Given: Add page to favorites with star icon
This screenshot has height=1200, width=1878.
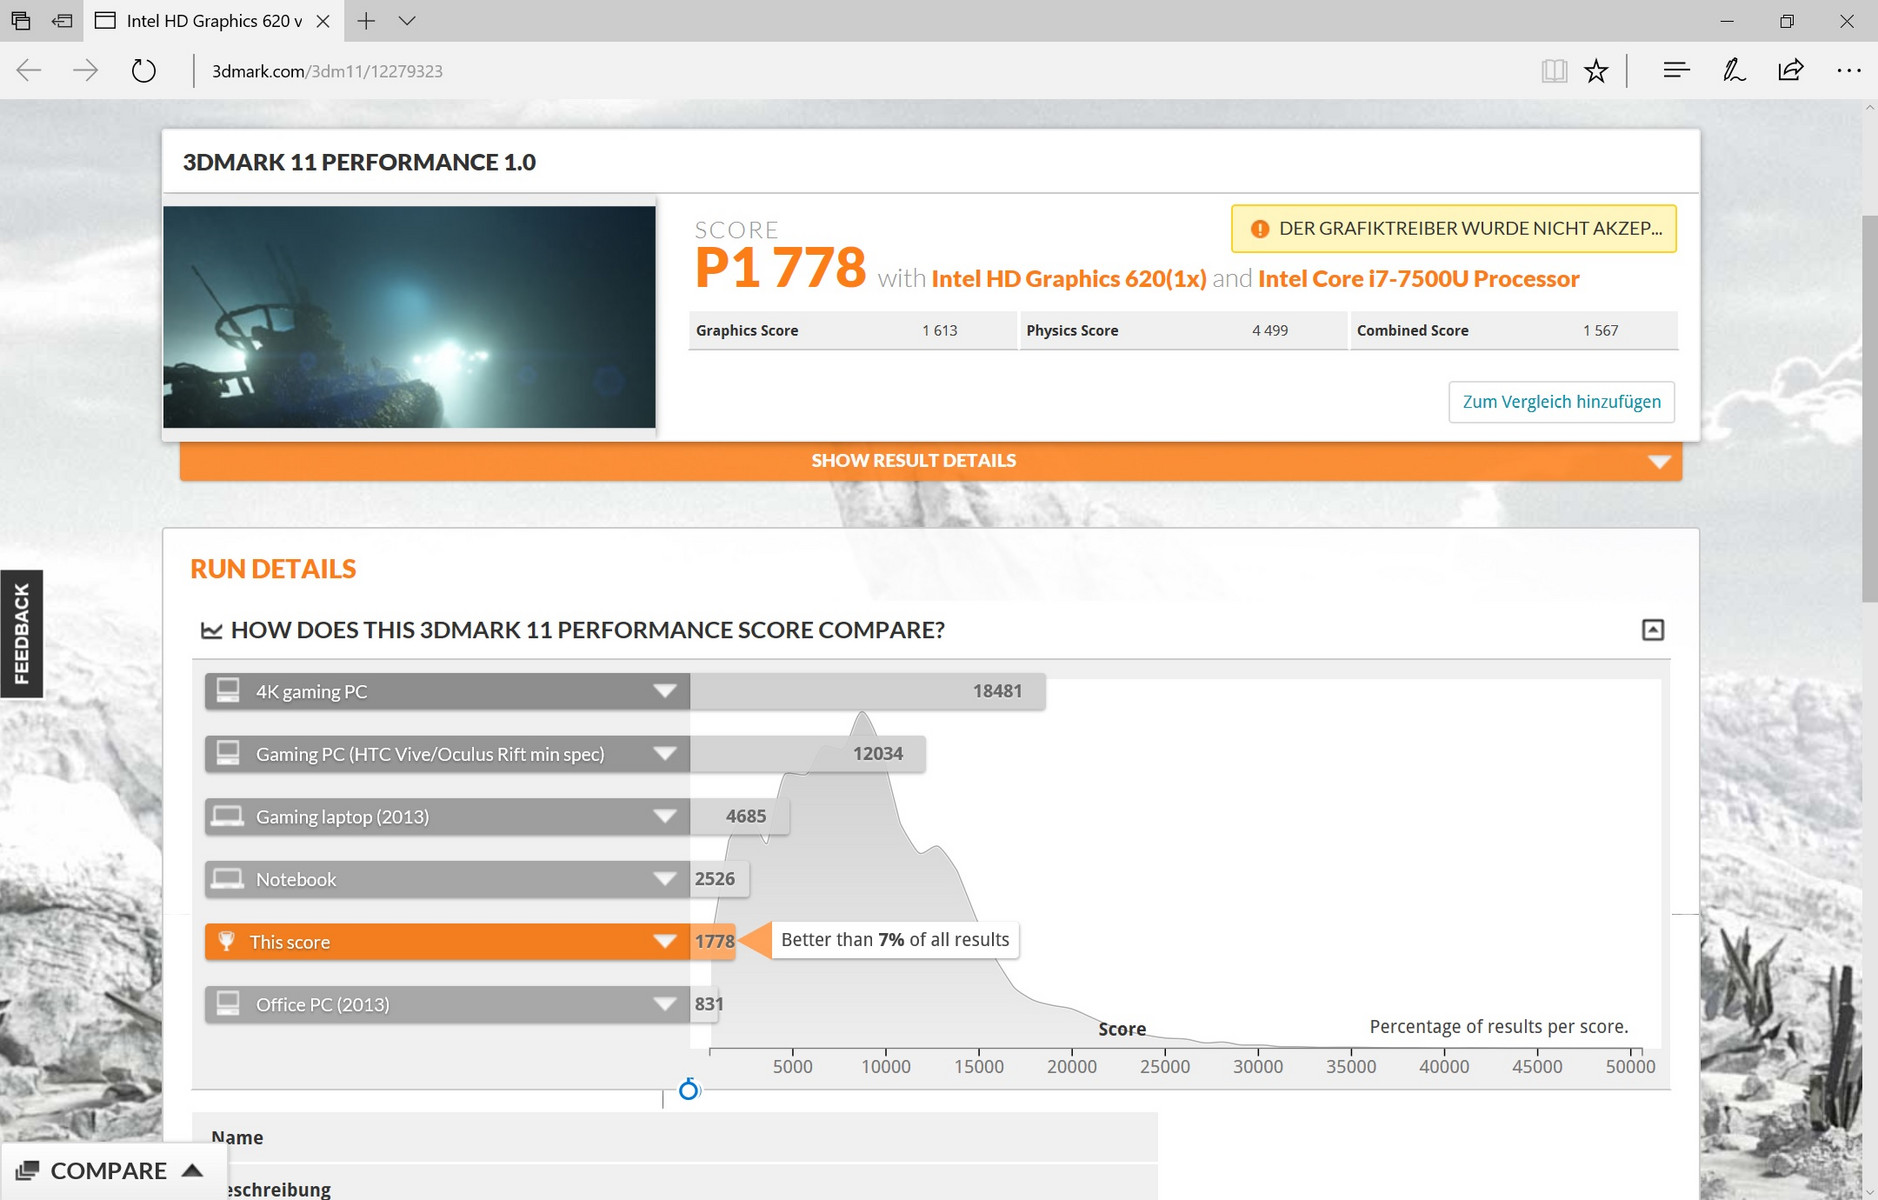Looking at the screenshot, I should click(1596, 70).
